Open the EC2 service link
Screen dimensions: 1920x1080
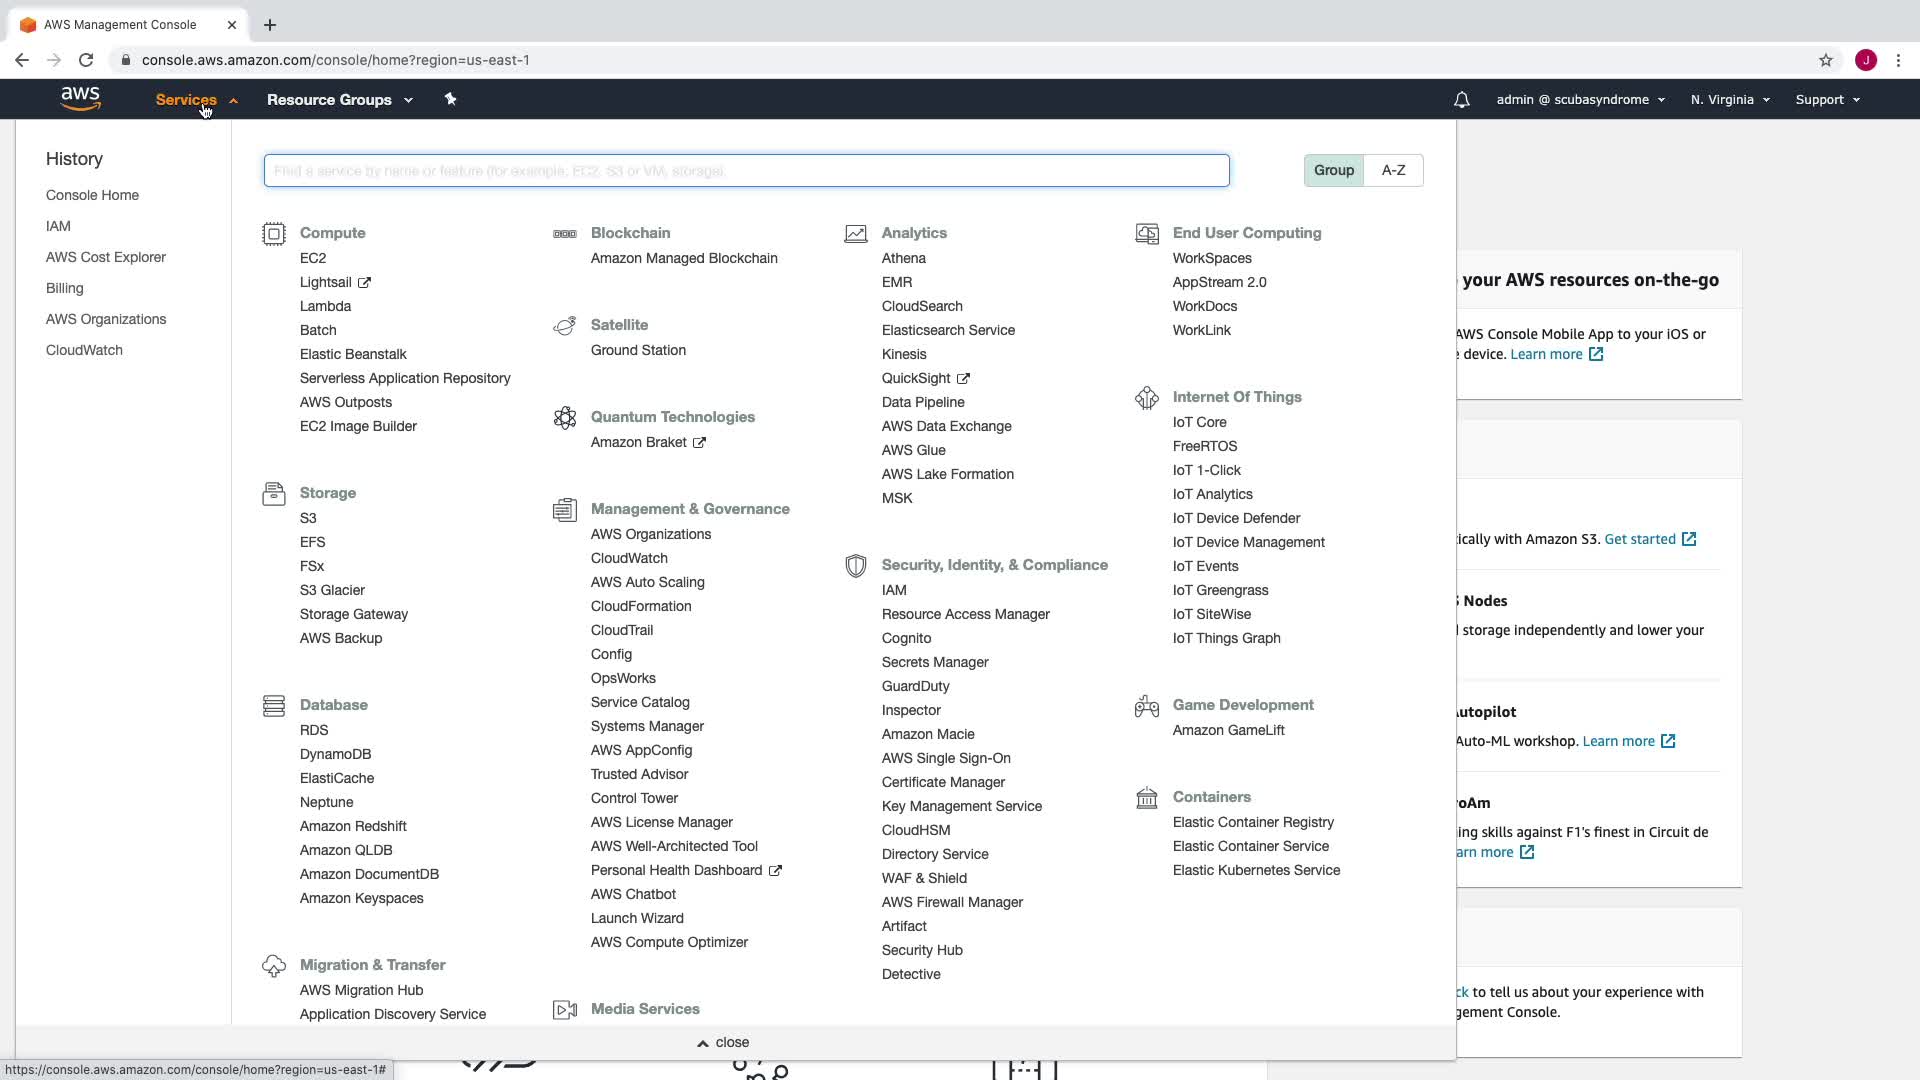313,258
